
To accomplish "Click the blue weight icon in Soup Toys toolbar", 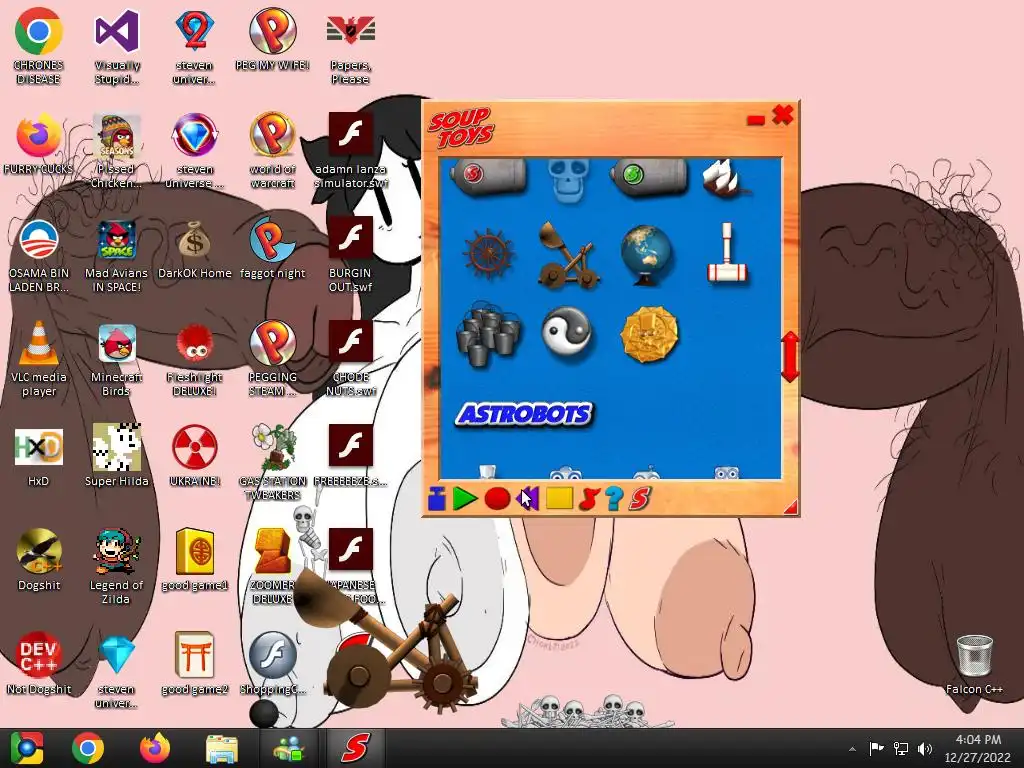I will click(x=437, y=499).
